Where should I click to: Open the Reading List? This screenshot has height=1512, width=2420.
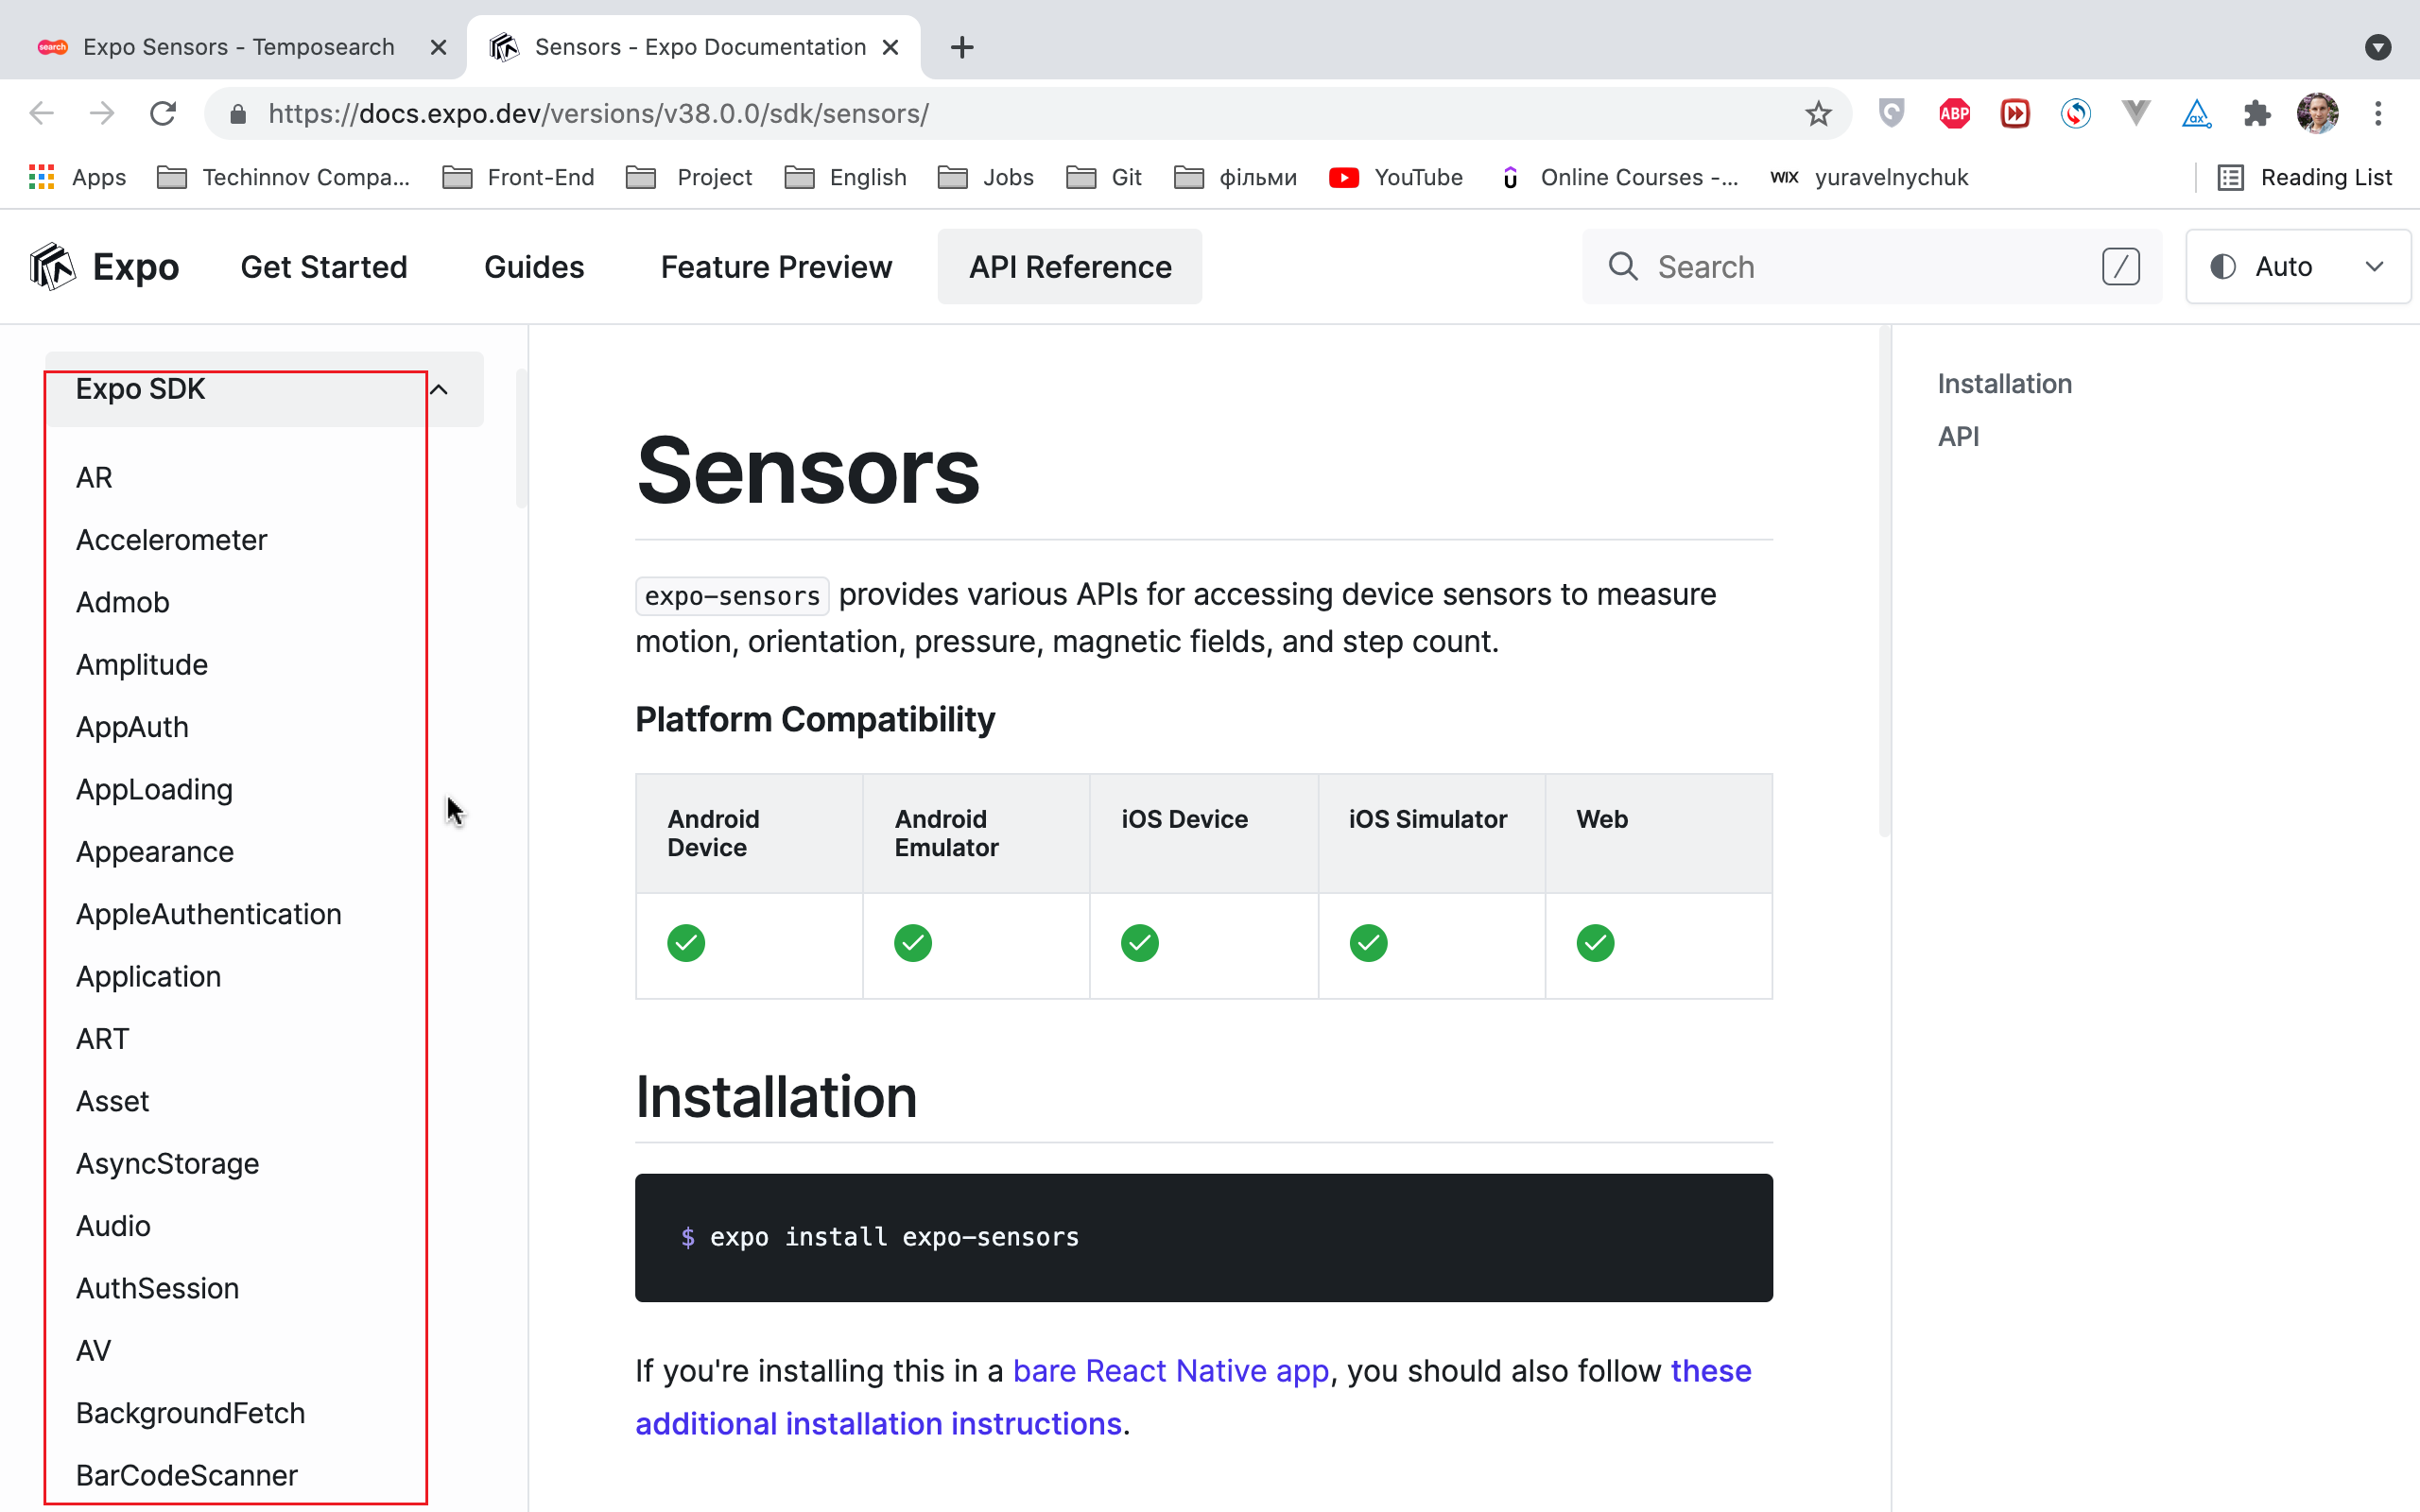pos(2304,177)
